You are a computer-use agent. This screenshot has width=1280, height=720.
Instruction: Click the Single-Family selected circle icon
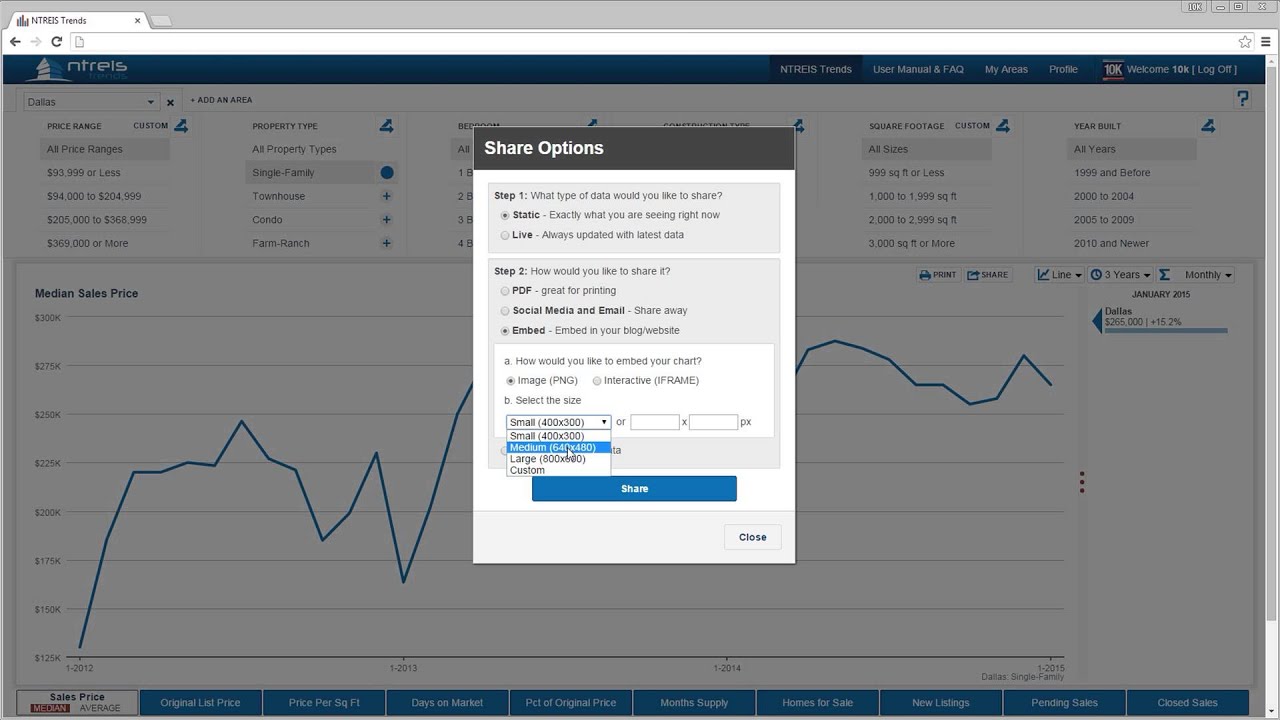386,173
